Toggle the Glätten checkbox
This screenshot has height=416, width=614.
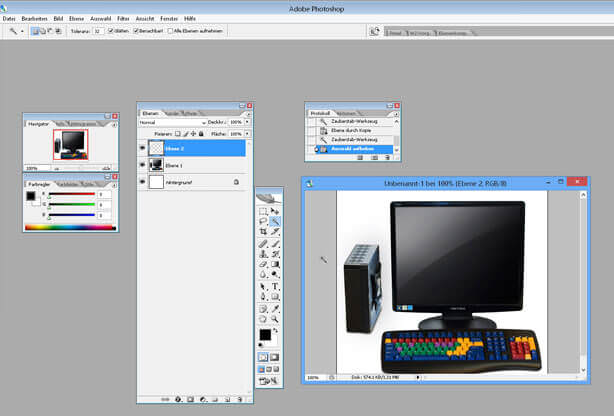pos(110,31)
